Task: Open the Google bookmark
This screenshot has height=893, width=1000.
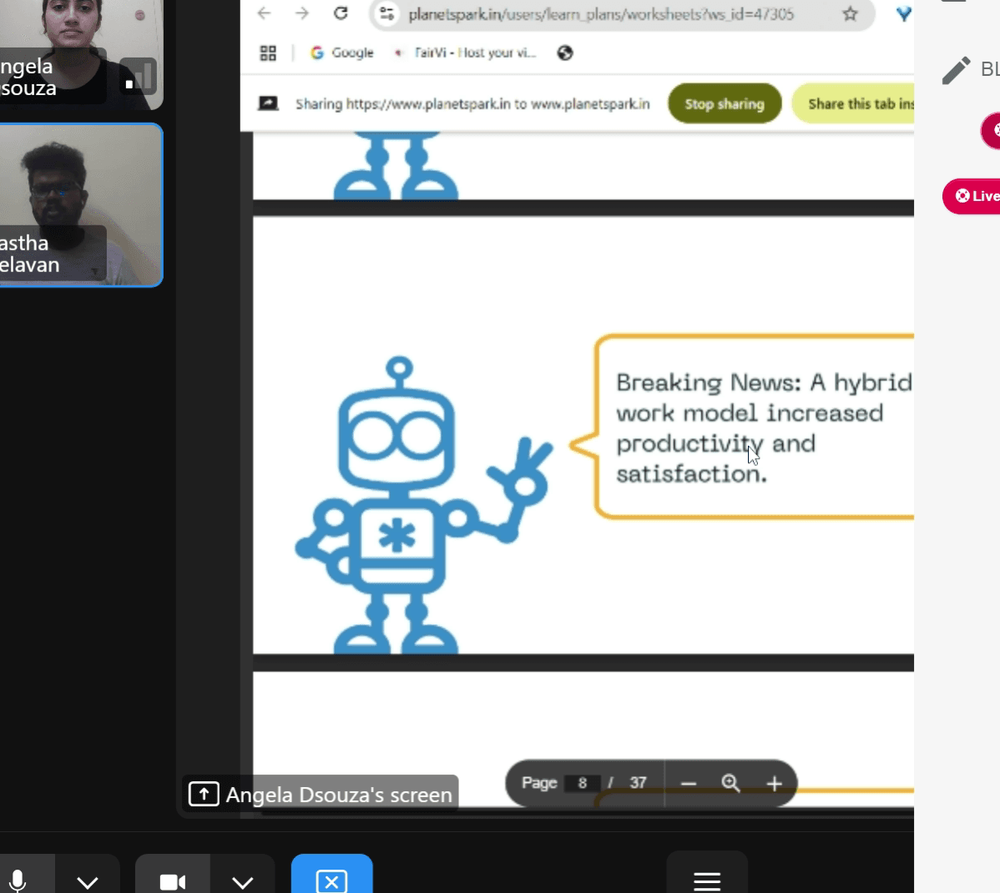Action: point(342,53)
